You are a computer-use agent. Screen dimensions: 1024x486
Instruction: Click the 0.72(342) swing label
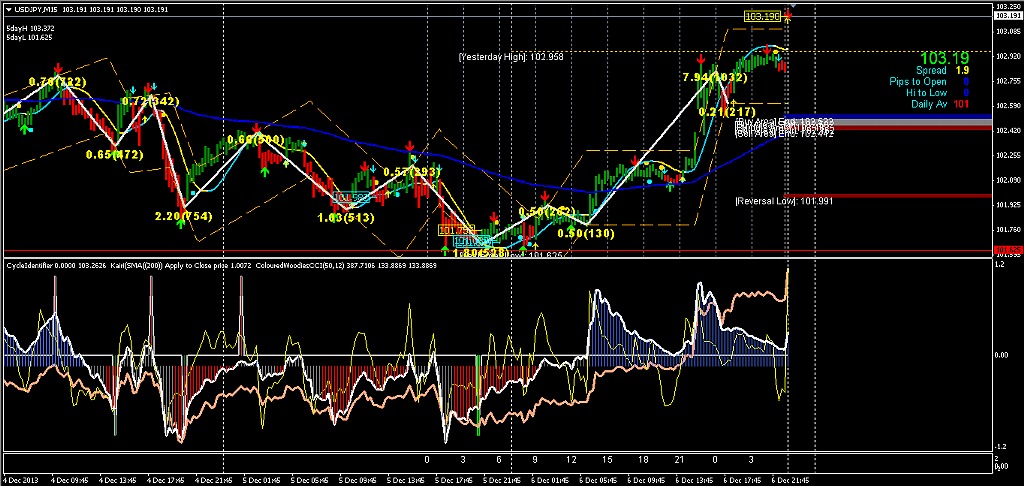tap(151, 101)
